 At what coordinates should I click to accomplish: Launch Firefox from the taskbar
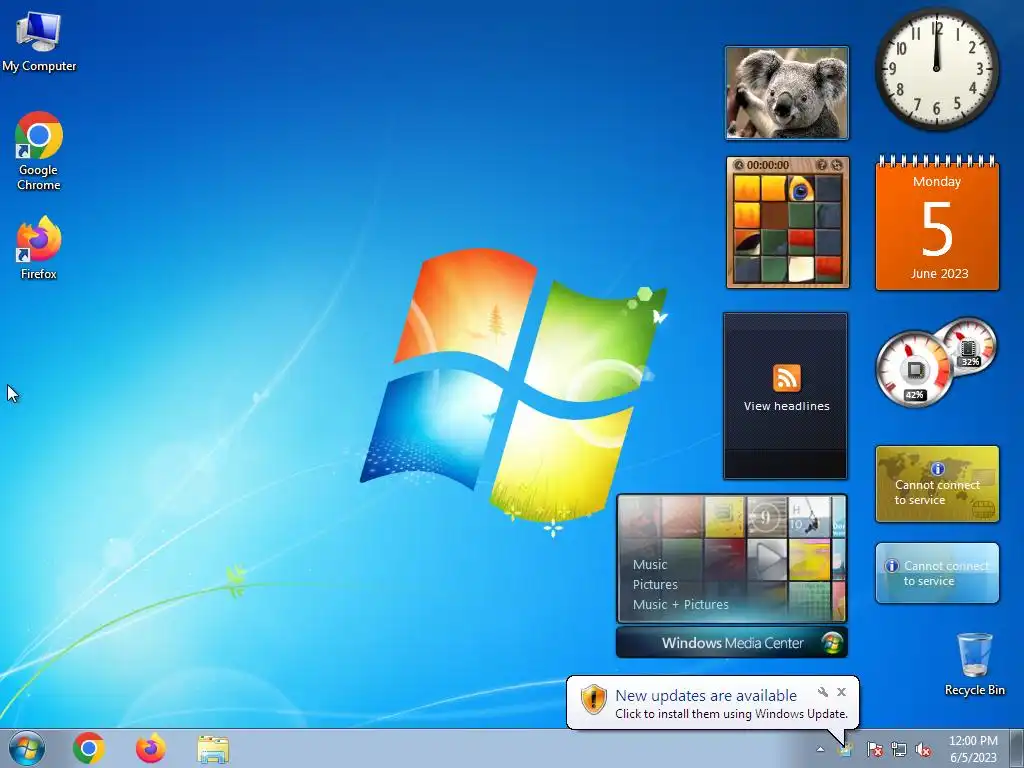(151, 748)
